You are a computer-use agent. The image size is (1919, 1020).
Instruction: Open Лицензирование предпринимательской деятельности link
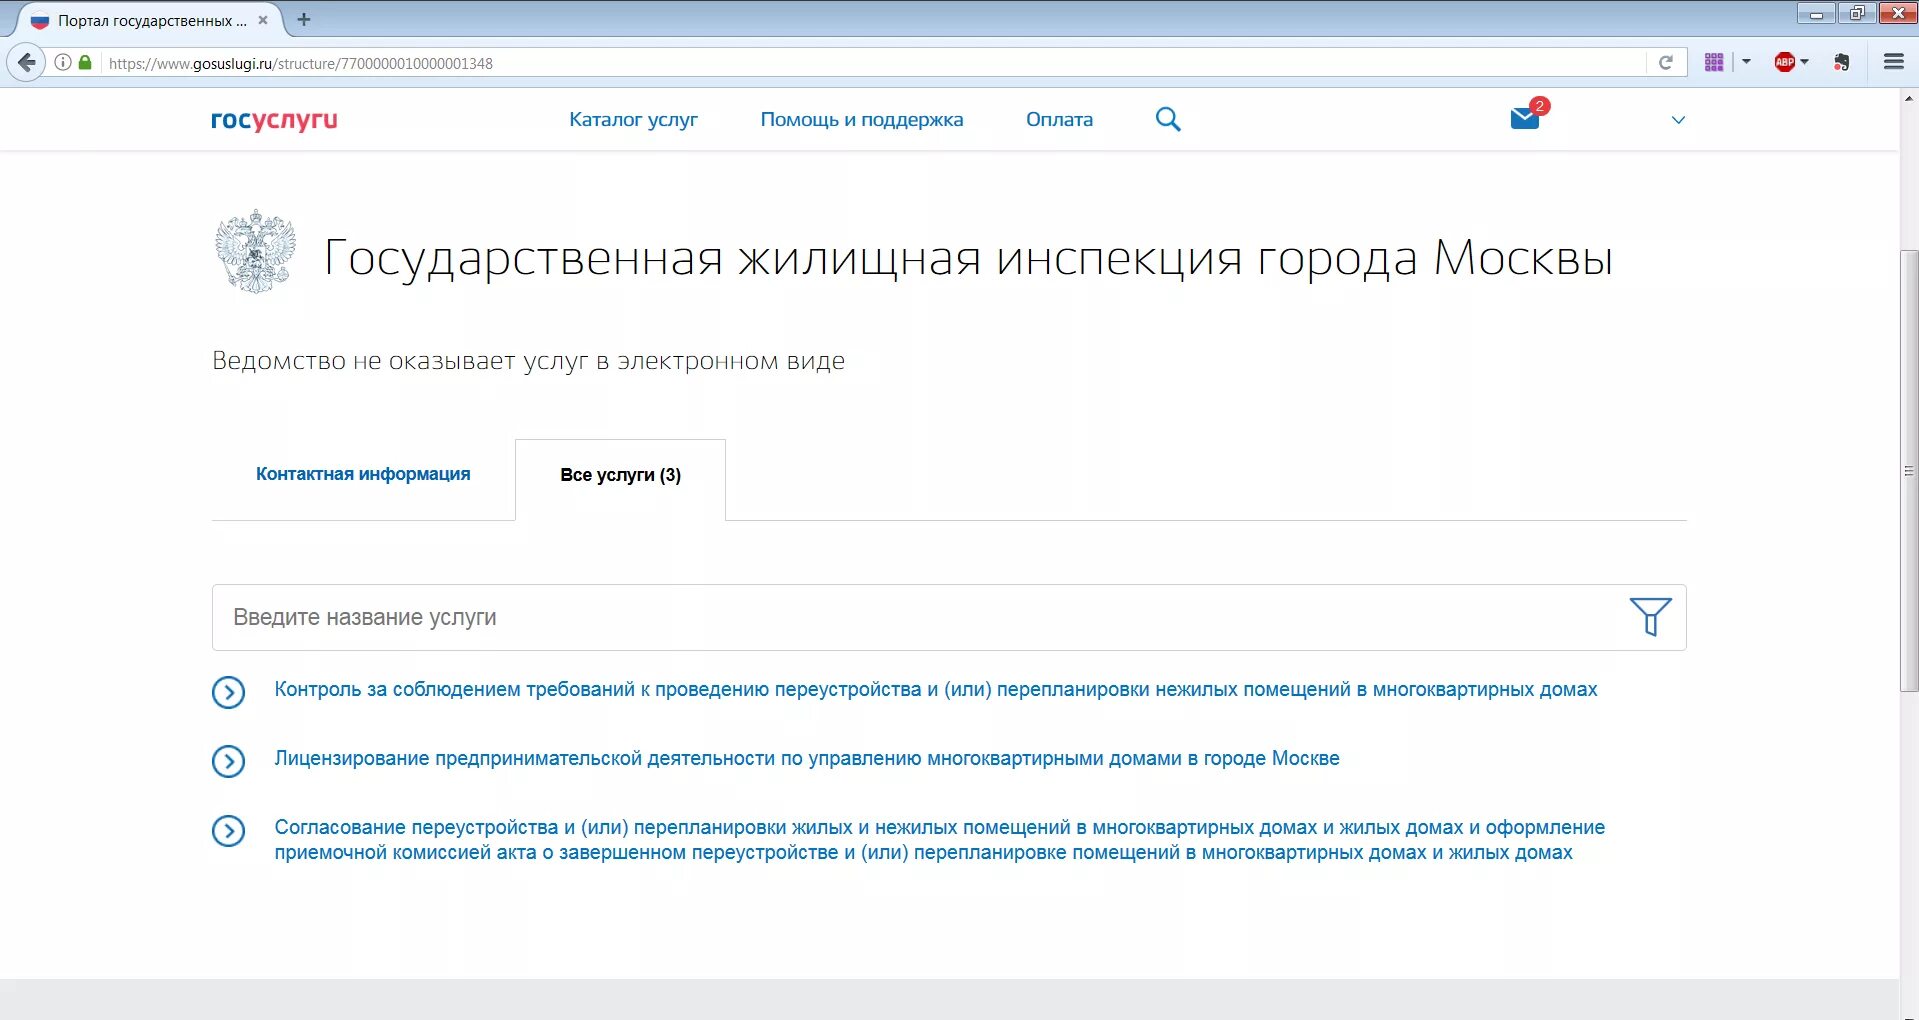(x=807, y=758)
